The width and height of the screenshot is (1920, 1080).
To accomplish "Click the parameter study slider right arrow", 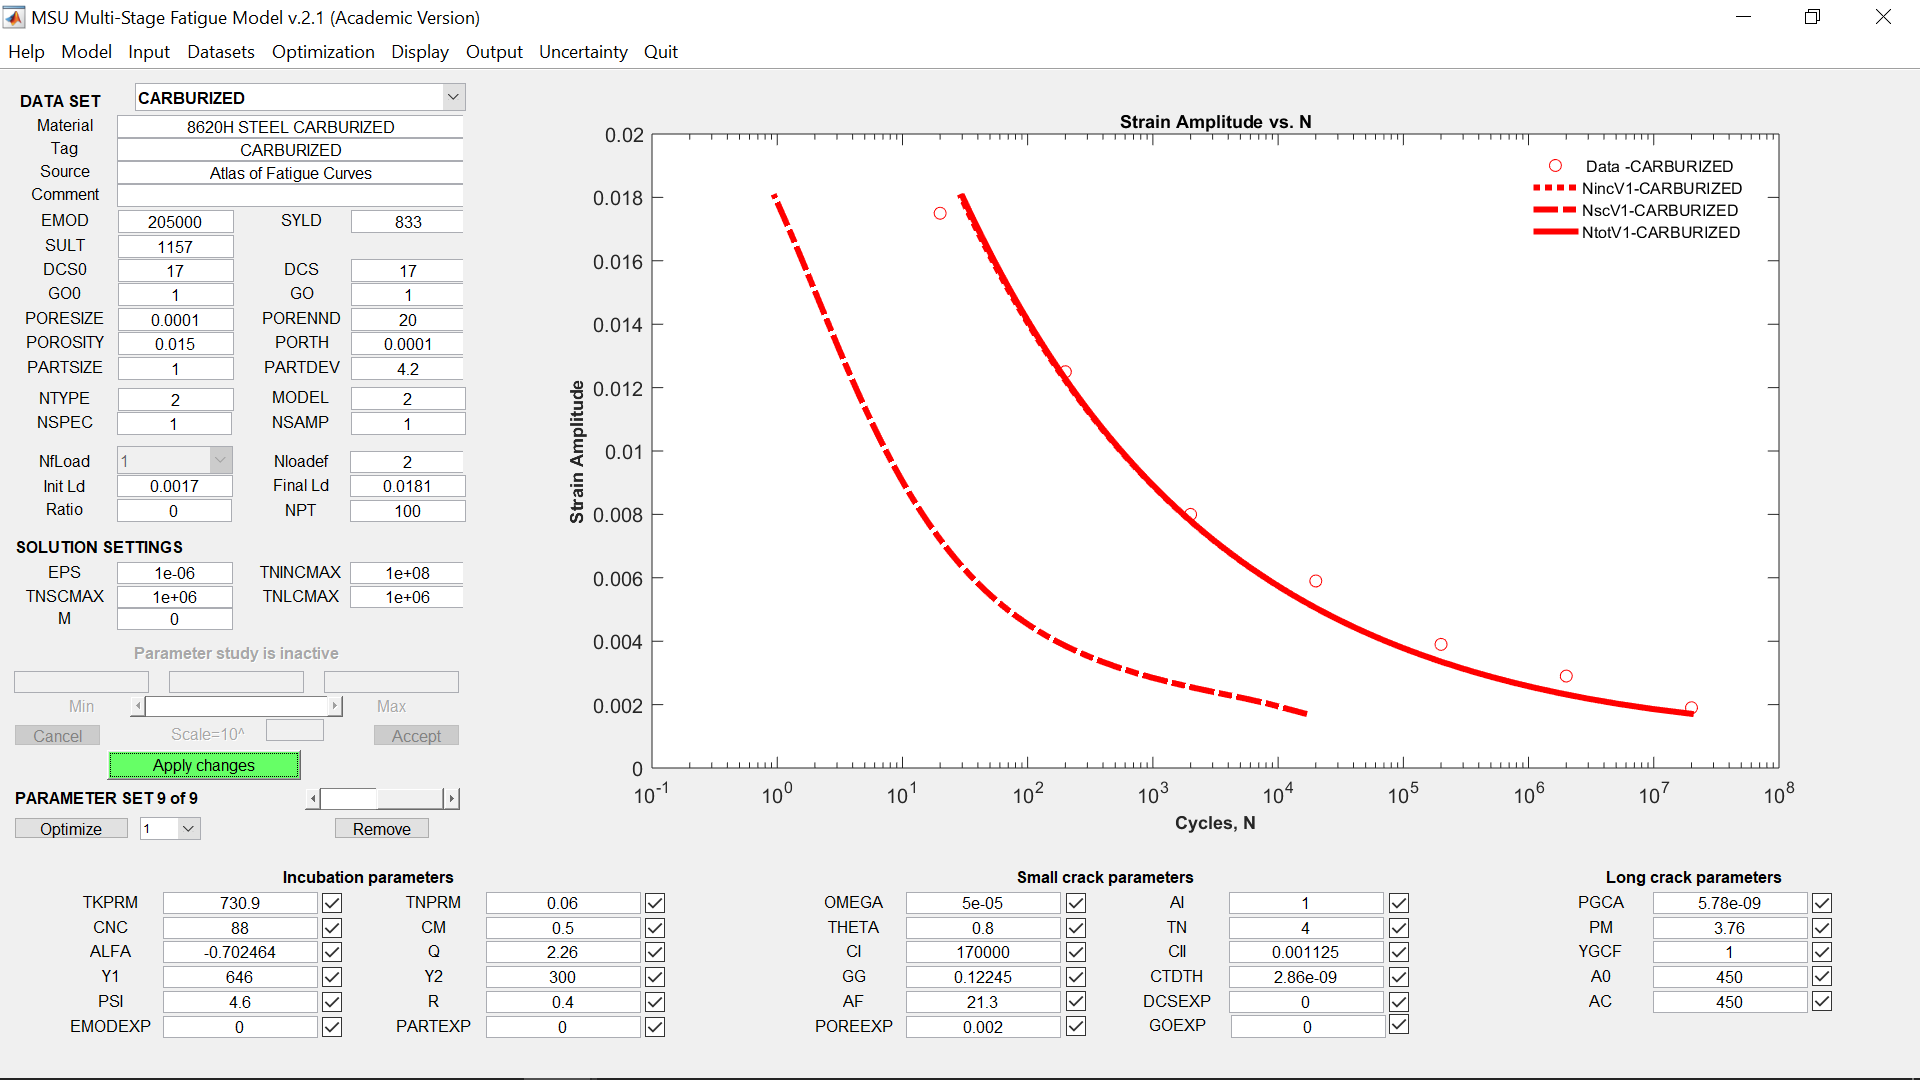I will click(x=335, y=706).
